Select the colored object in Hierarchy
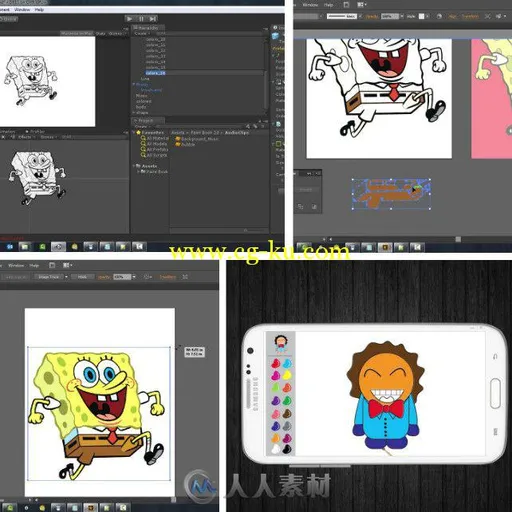The height and width of the screenshot is (512, 512). click(144, 101)
